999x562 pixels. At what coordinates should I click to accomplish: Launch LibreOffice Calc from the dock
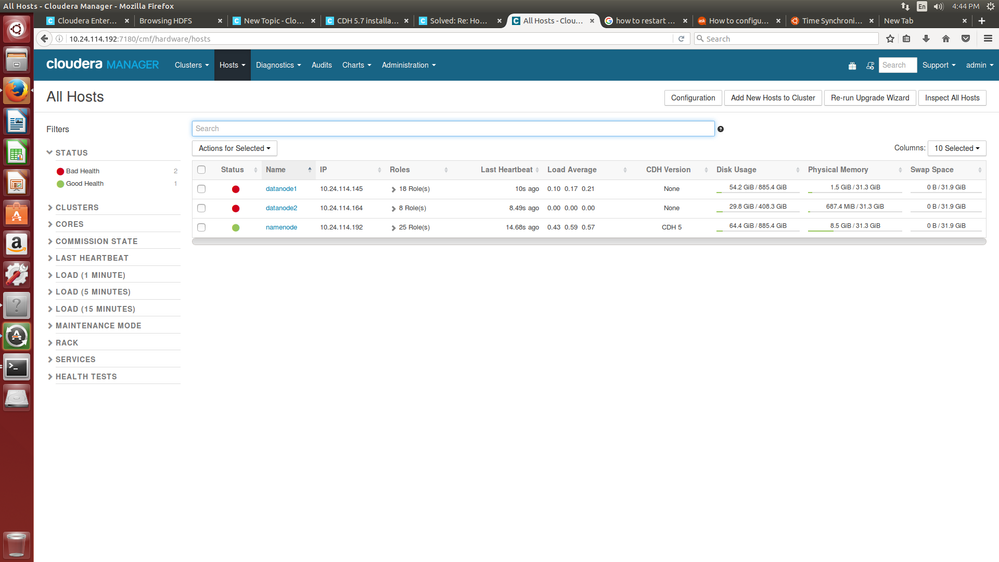(x=17, y=152)
